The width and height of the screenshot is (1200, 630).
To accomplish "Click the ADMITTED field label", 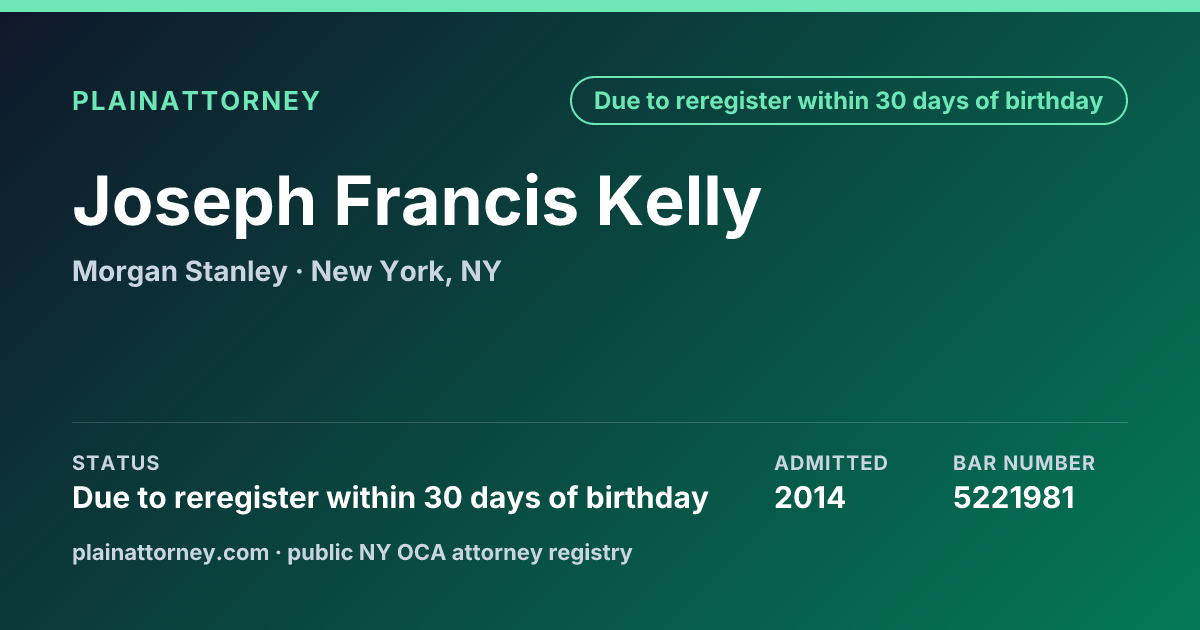I will [x=831, y=463].
